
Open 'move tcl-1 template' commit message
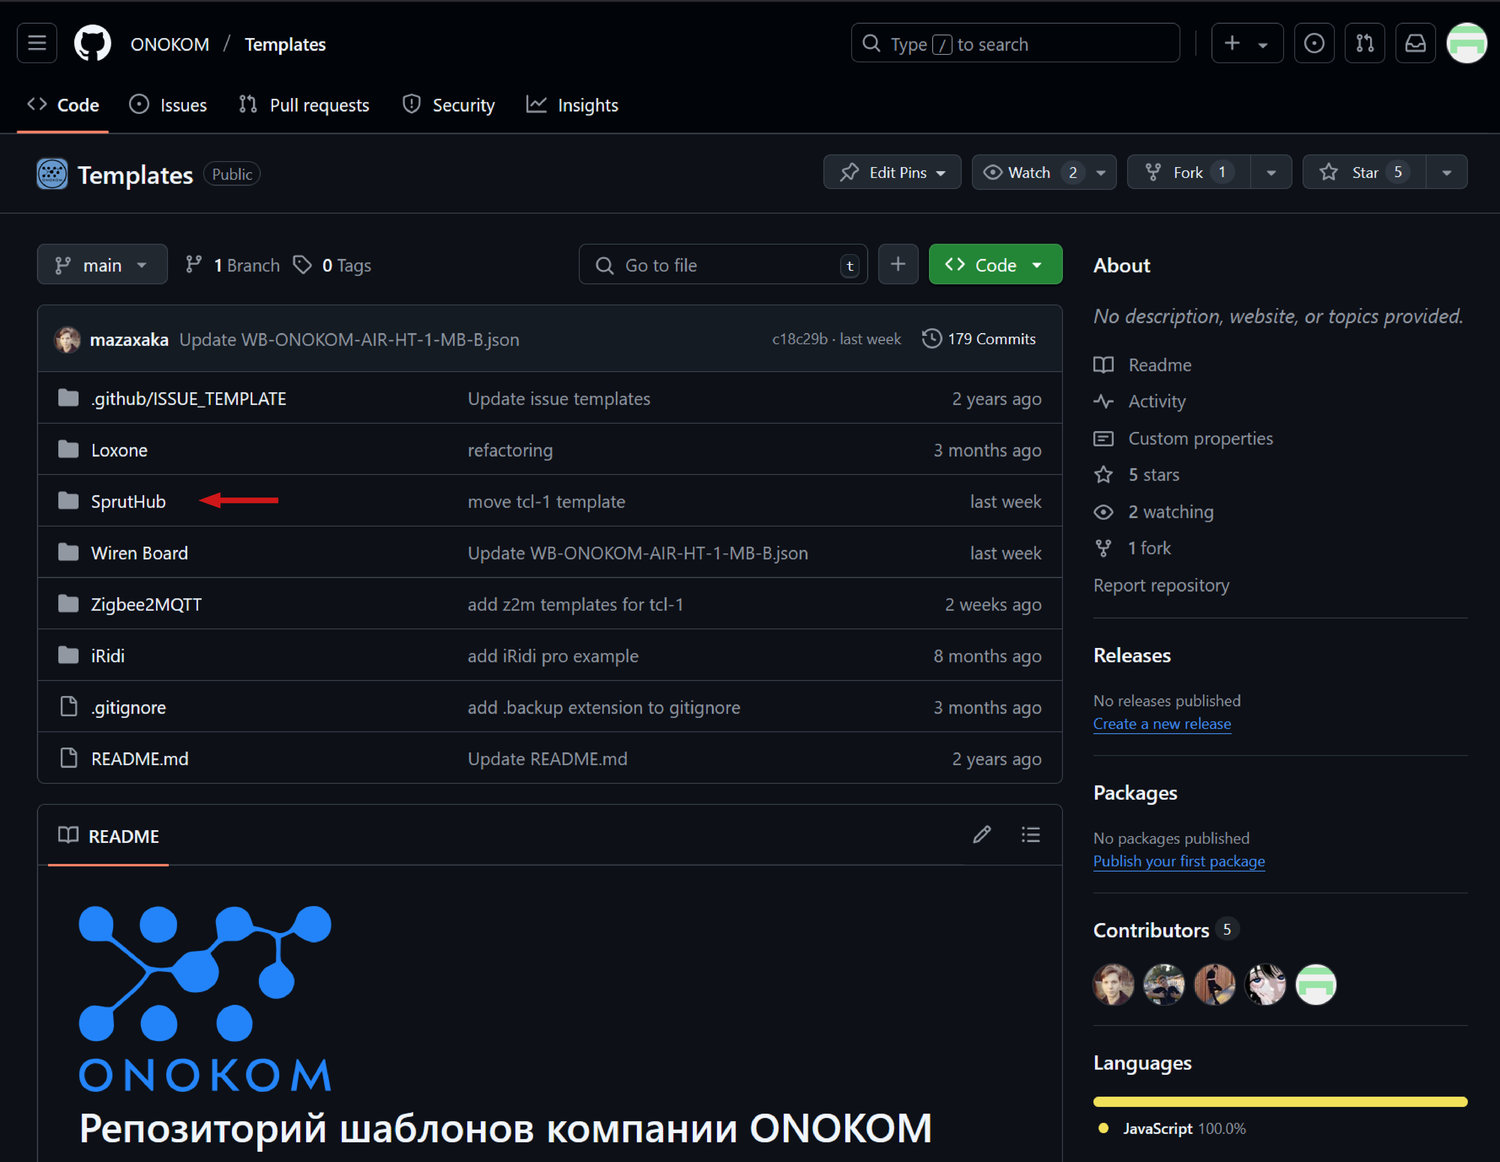[546, 501]
